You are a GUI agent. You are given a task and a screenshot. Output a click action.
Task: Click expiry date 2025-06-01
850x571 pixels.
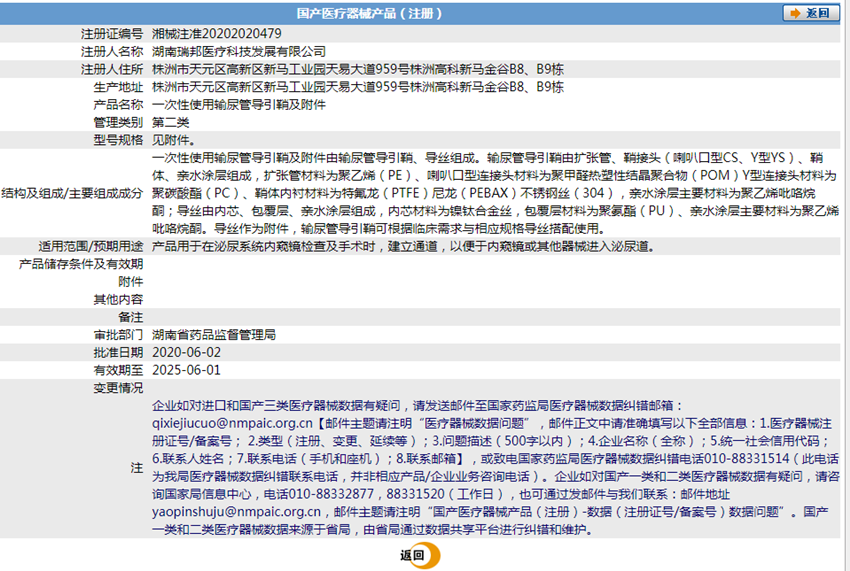(x=186, y=370)
